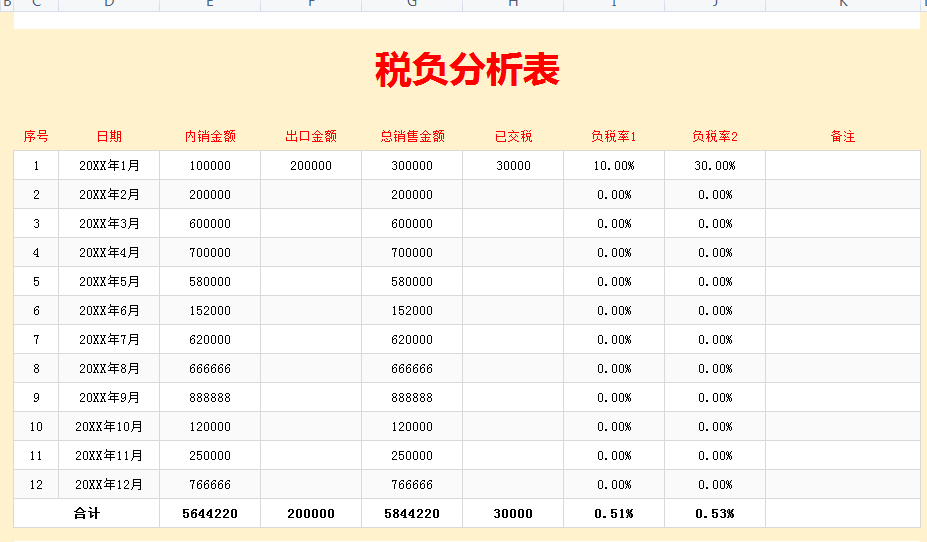Screen dimensions: 927x542
Task: Select the 出口金额 header cell
Action: (x=311, y=137)
